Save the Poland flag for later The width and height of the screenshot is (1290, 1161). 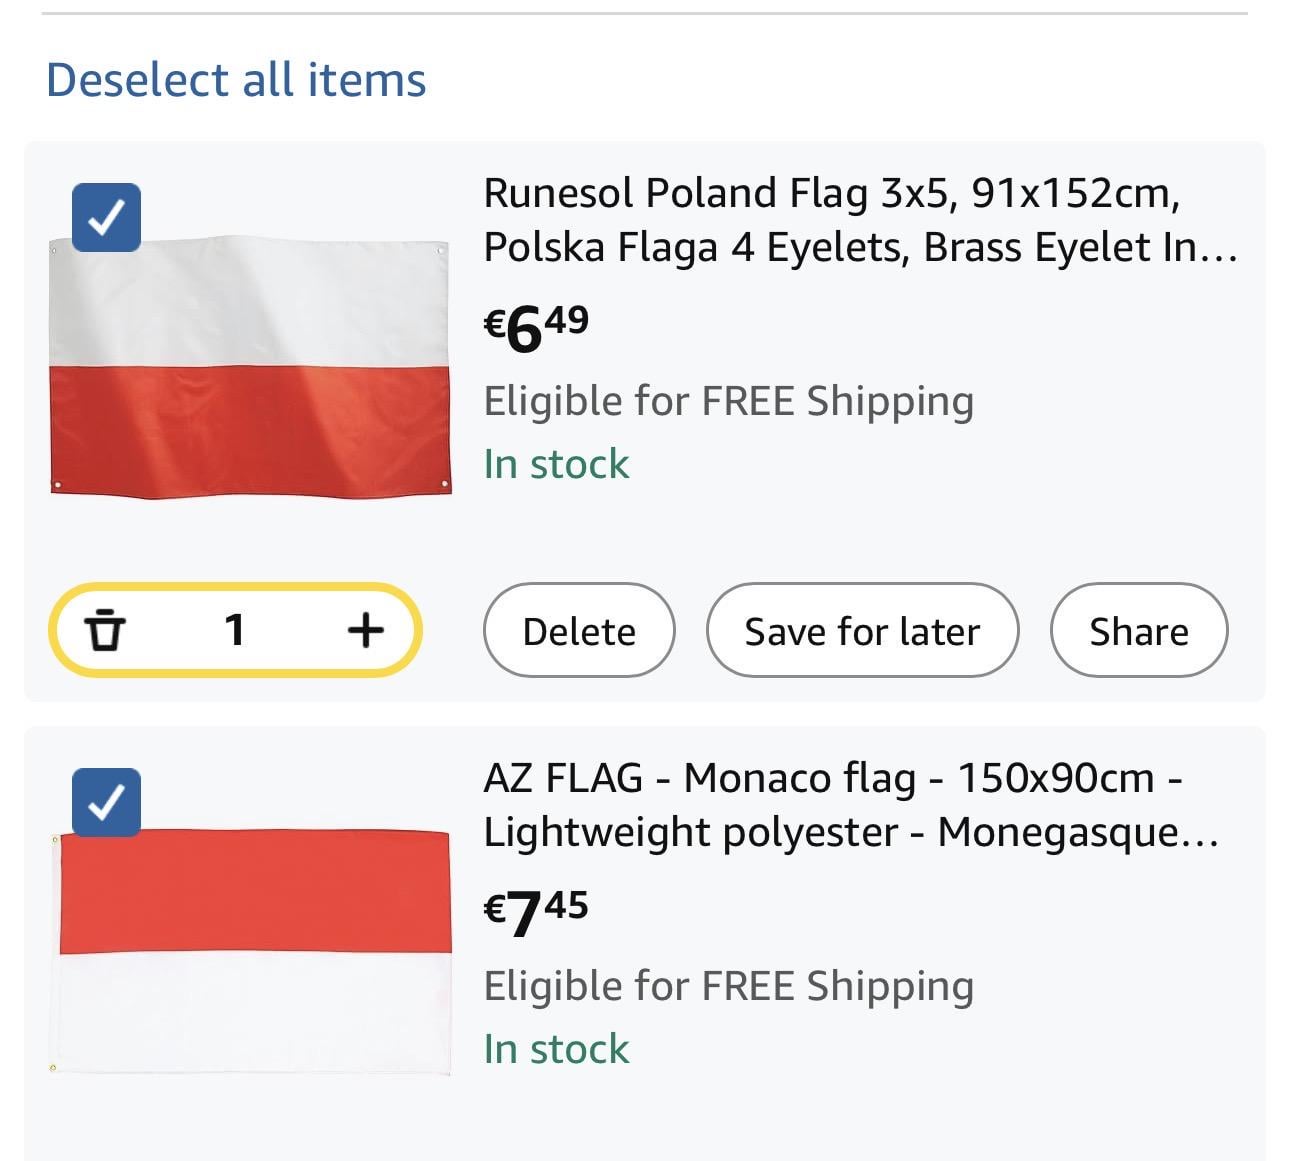pos(862,631)
